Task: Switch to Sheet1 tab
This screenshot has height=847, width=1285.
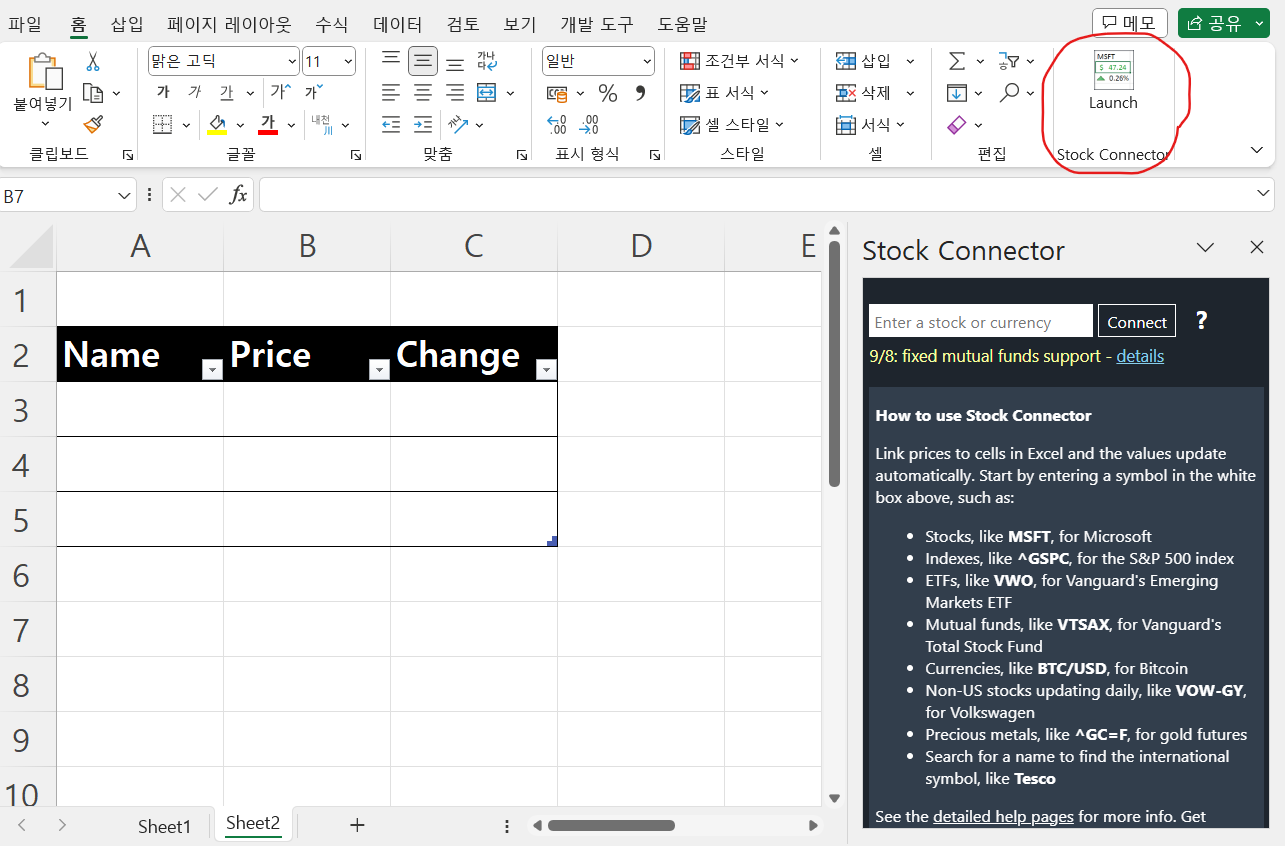Action: [x=164, y=826]
